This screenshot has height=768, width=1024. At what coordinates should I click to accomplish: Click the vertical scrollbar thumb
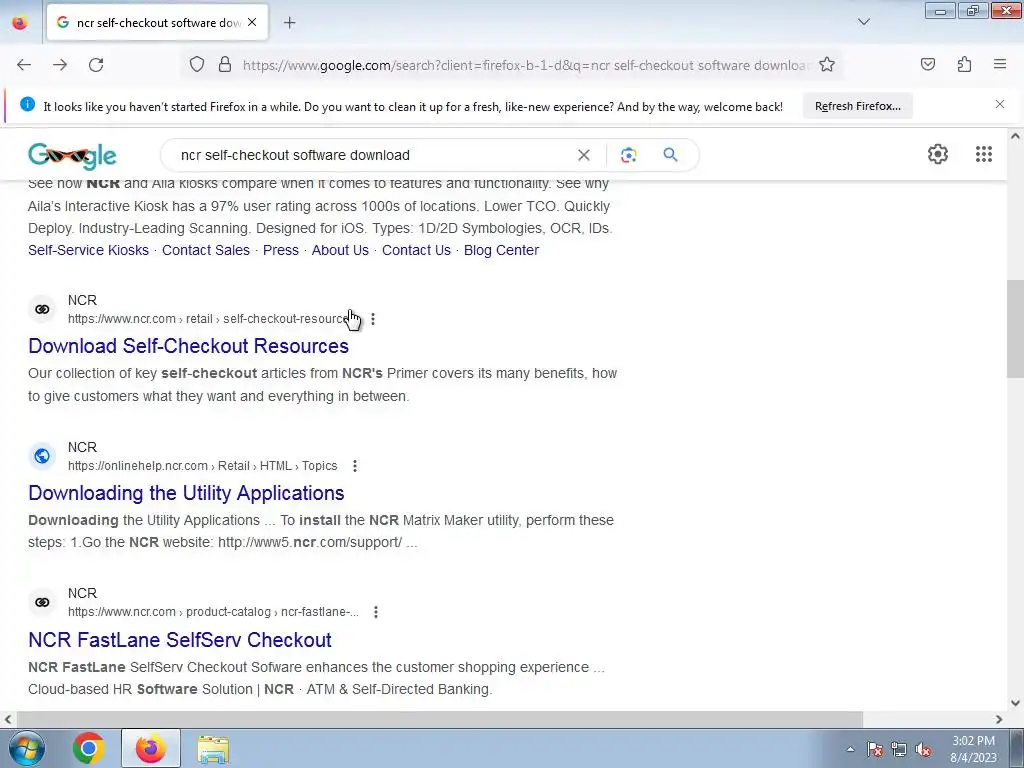pos(1015,328)
